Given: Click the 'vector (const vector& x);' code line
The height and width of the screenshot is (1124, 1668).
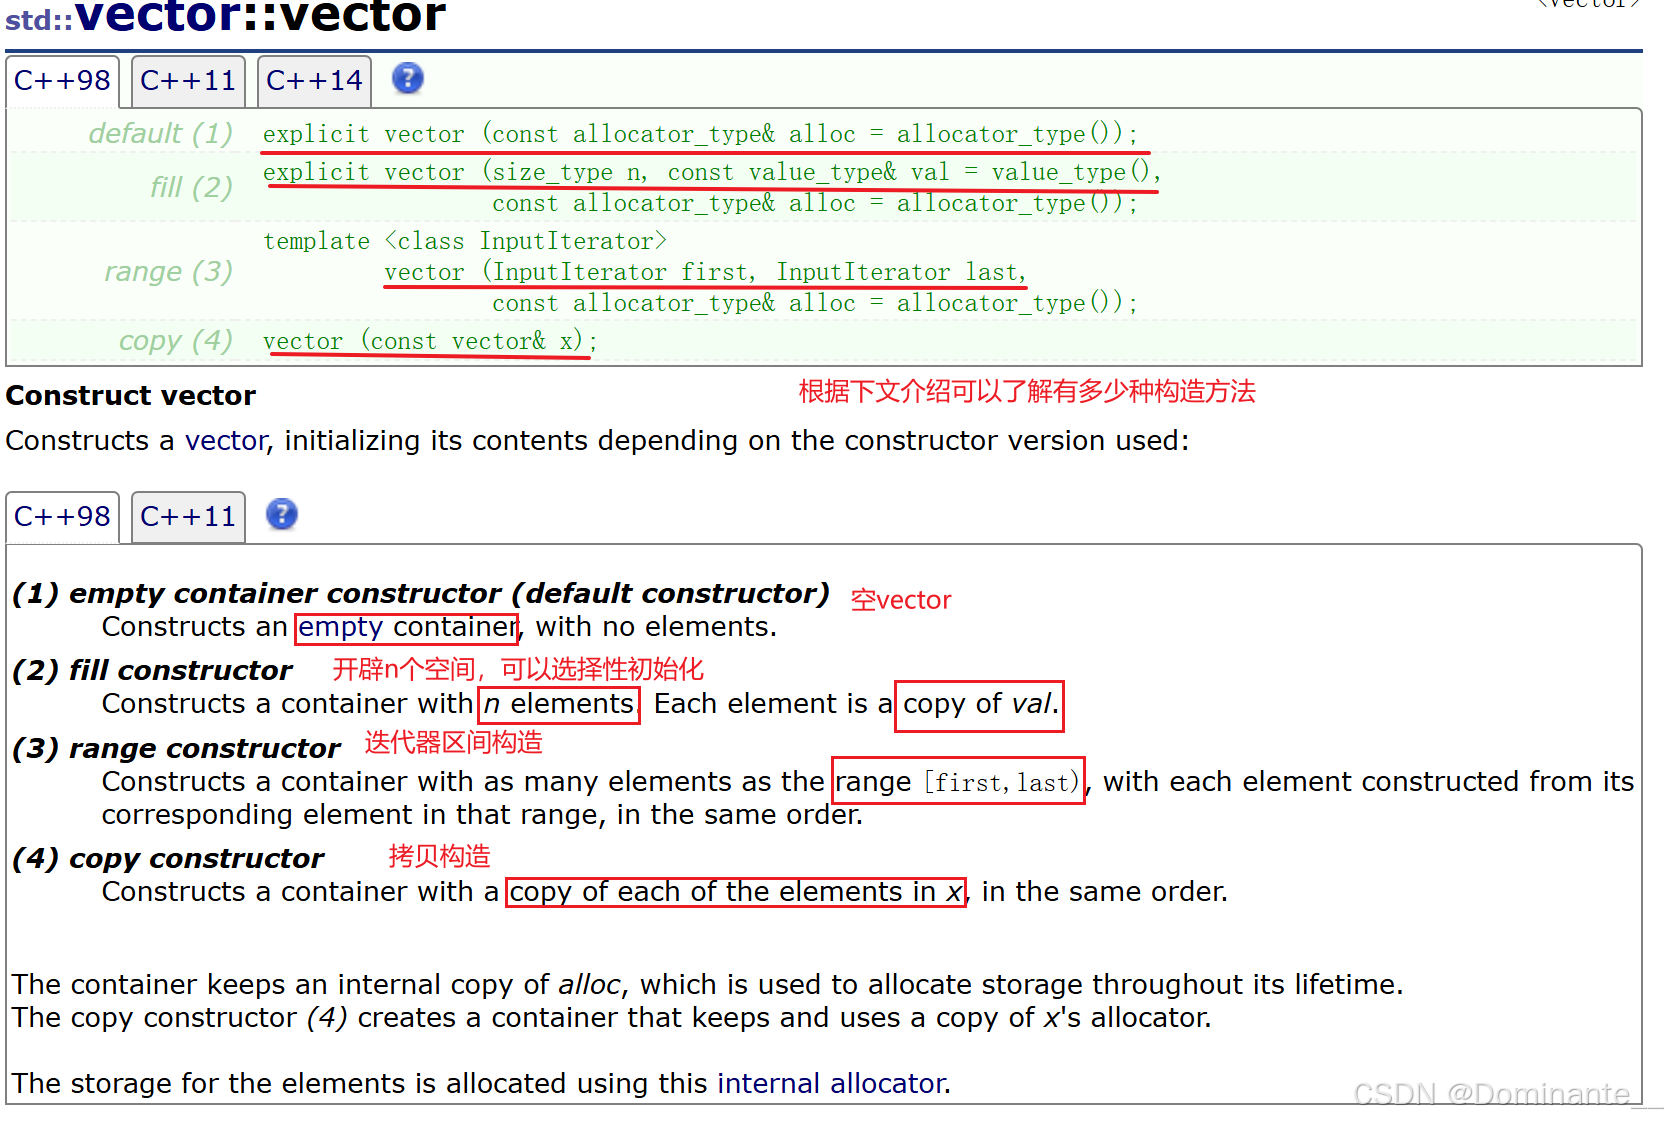Looking at the screenshot, I should pyautogui.click(x=430, y=341).
